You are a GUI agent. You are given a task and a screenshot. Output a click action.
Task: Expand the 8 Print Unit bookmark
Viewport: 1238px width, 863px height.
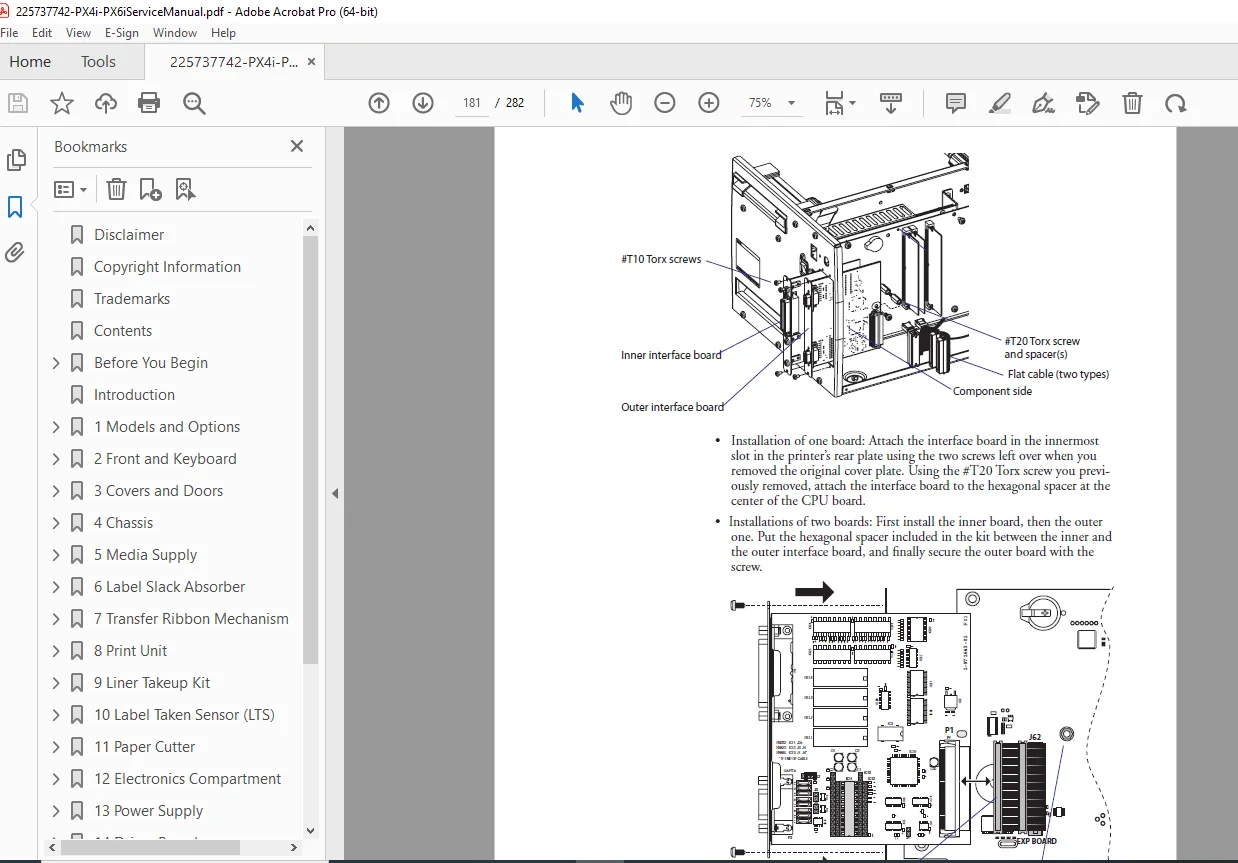pyautogui.click(x=56, y=651)
